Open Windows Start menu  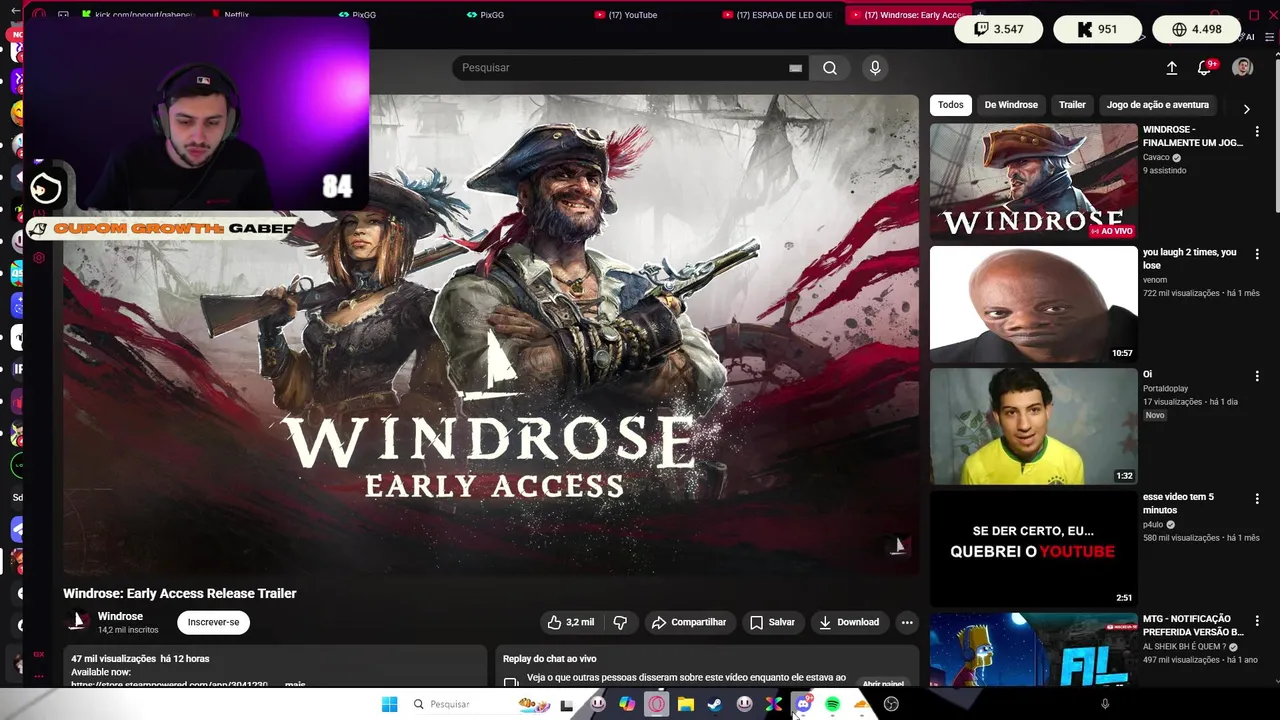point(389,704)
